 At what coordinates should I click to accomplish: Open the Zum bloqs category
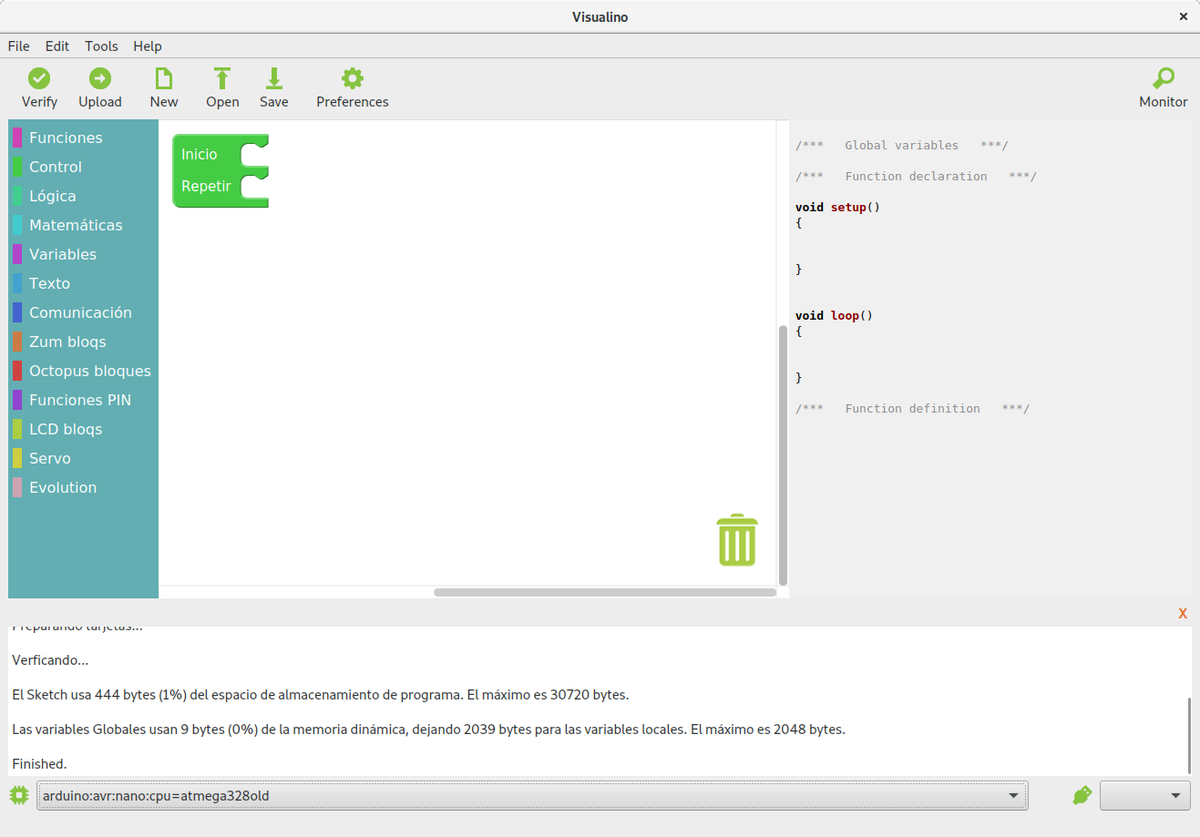83,341
